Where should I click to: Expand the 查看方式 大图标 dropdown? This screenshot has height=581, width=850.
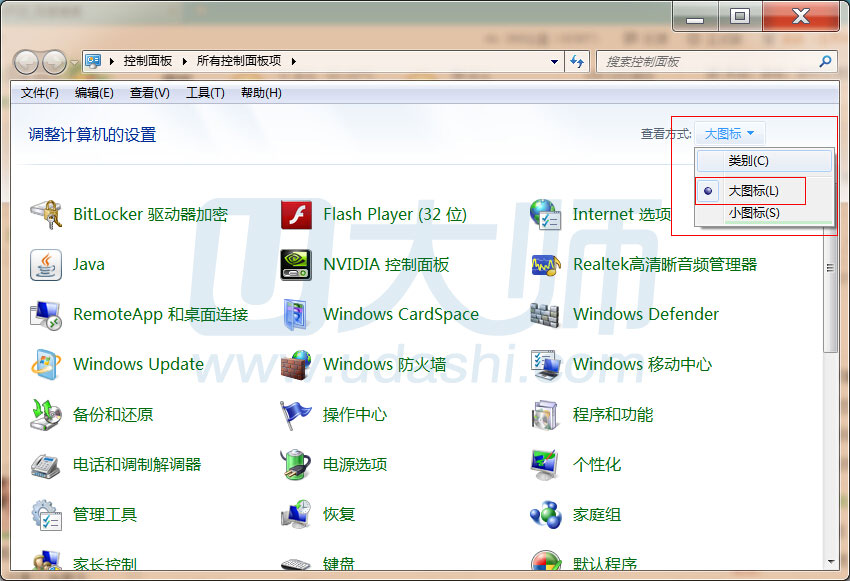(730, 134)
